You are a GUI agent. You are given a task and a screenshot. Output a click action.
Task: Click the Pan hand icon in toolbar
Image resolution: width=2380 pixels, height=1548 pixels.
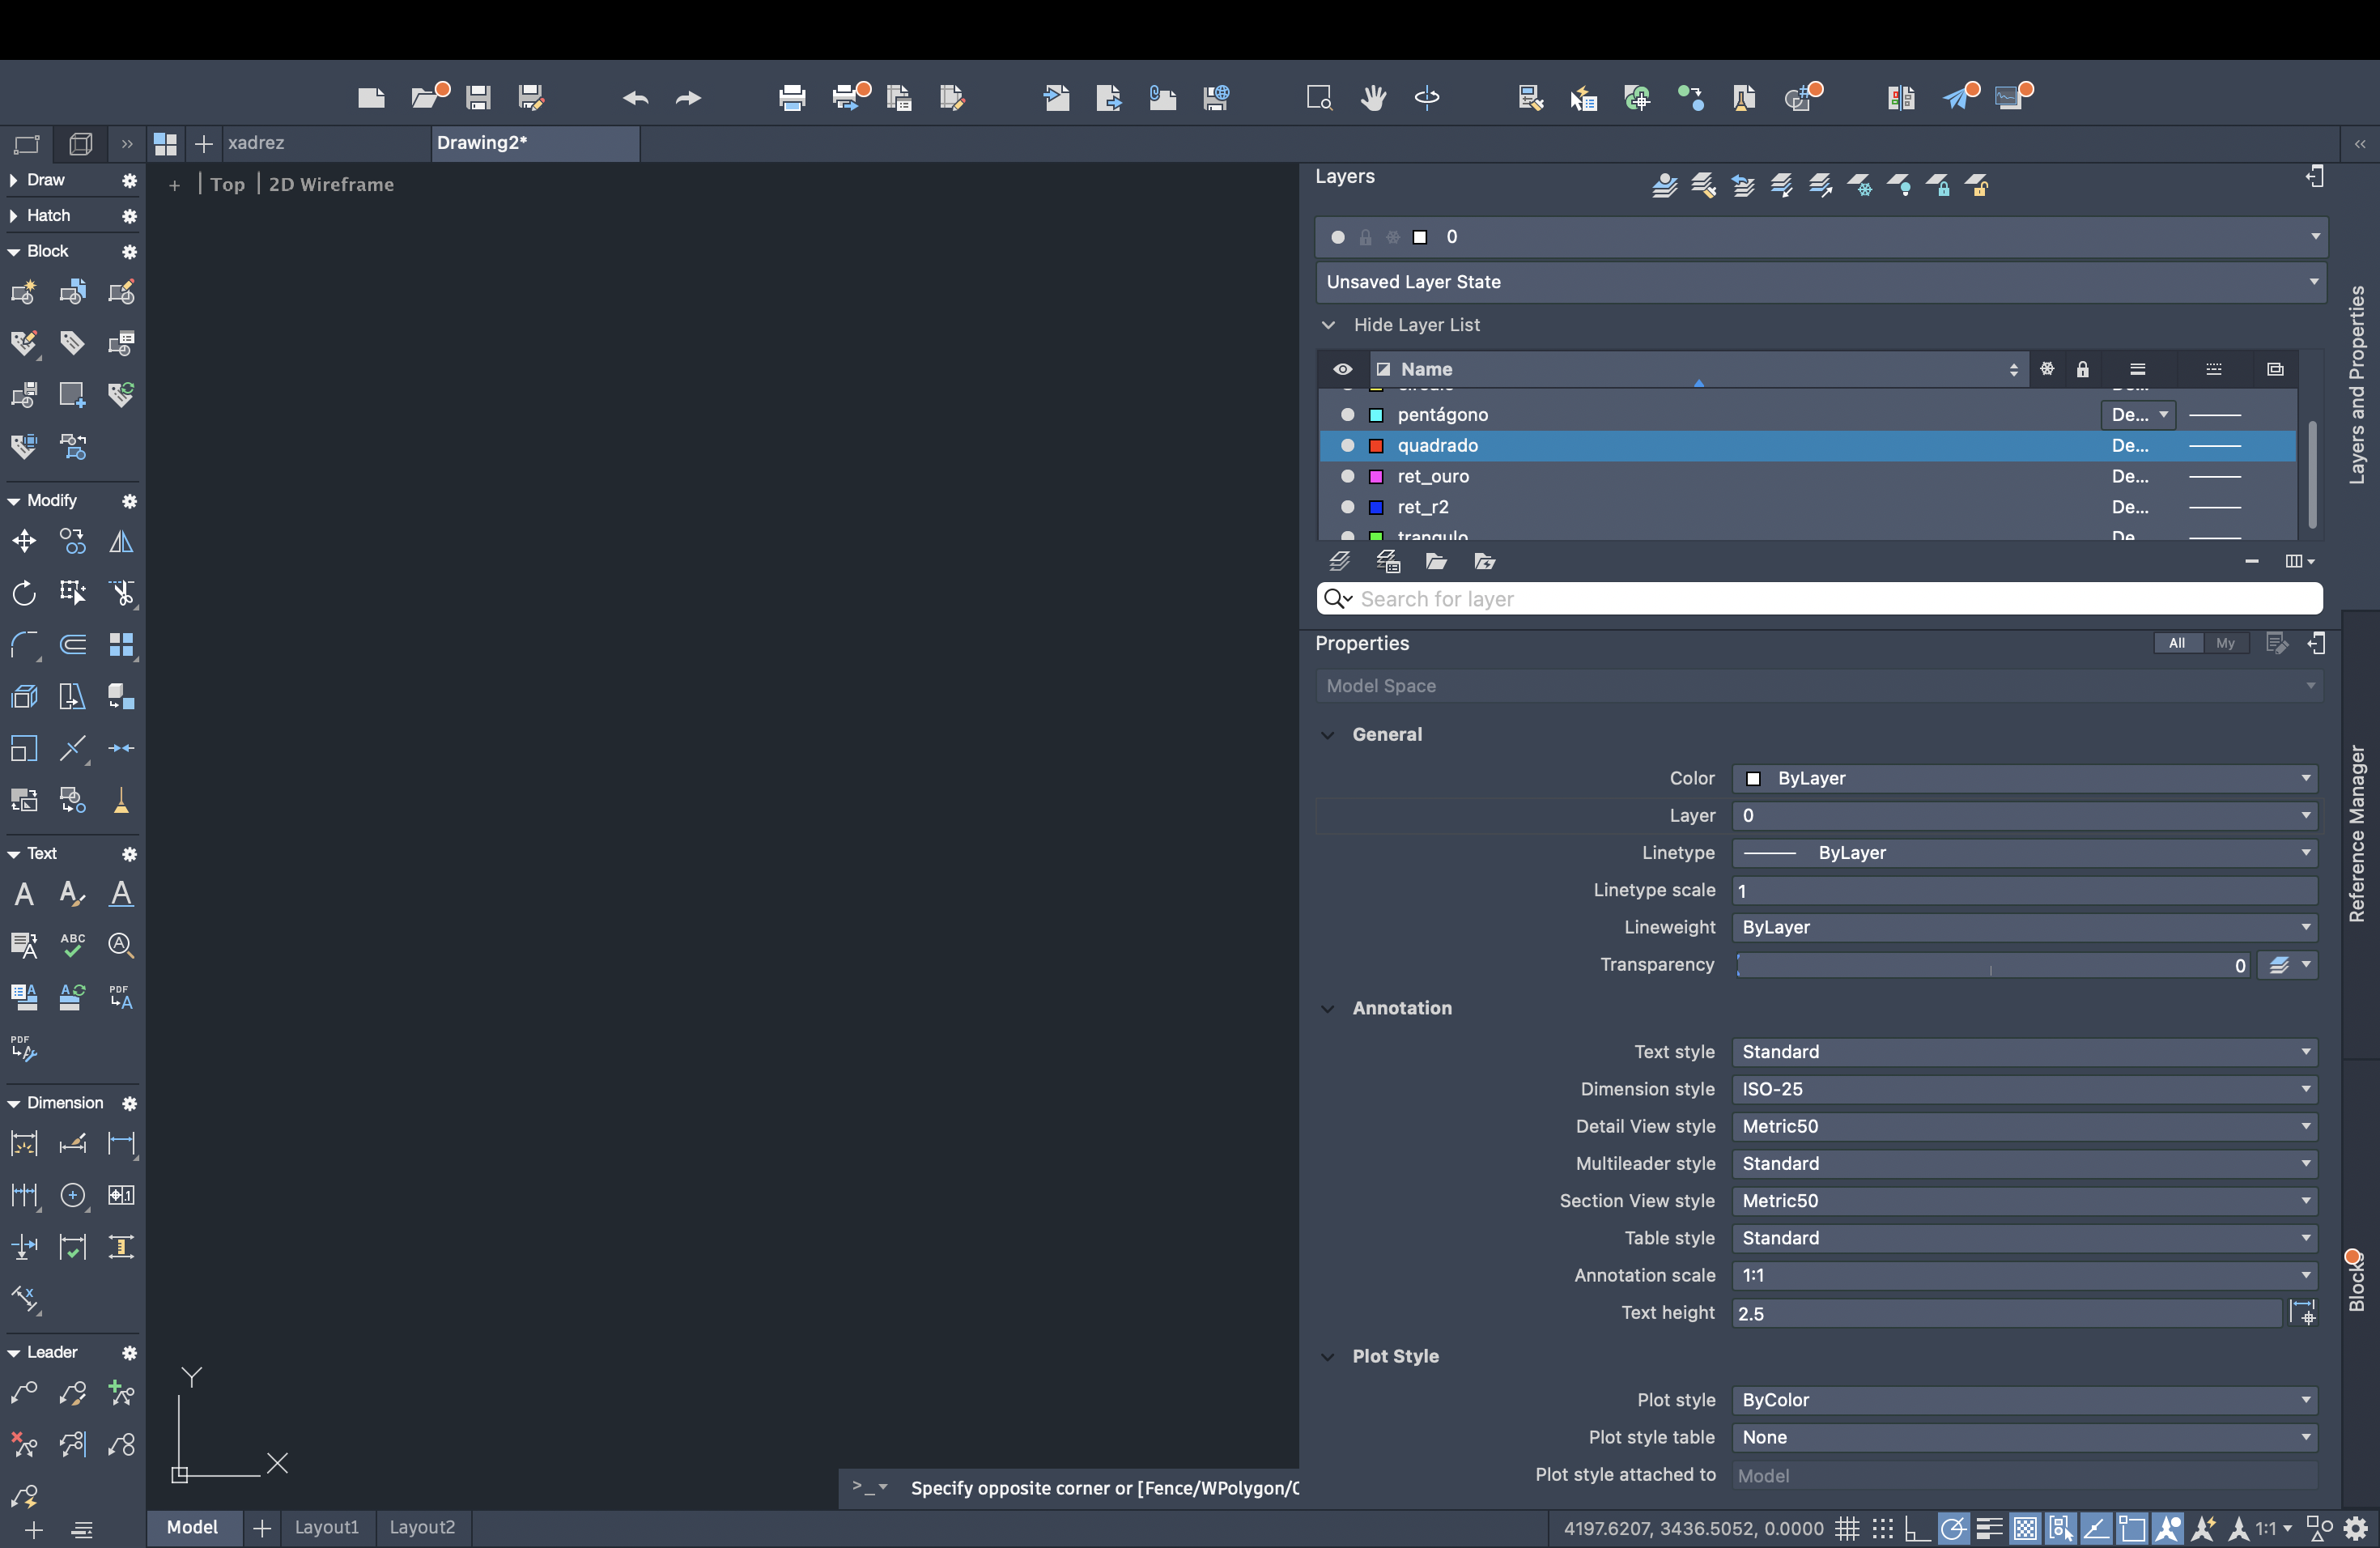(1373, 97)
